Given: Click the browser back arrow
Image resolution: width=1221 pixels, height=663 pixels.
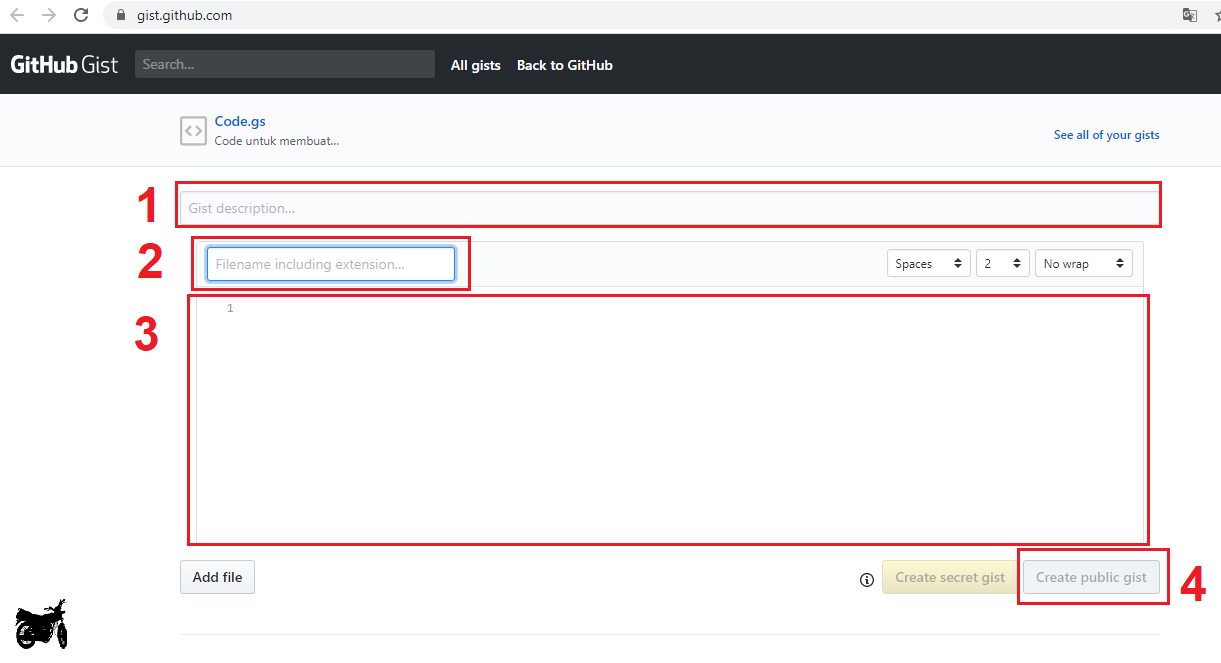Looking at the screenshot, I should [x=17, y=15].
